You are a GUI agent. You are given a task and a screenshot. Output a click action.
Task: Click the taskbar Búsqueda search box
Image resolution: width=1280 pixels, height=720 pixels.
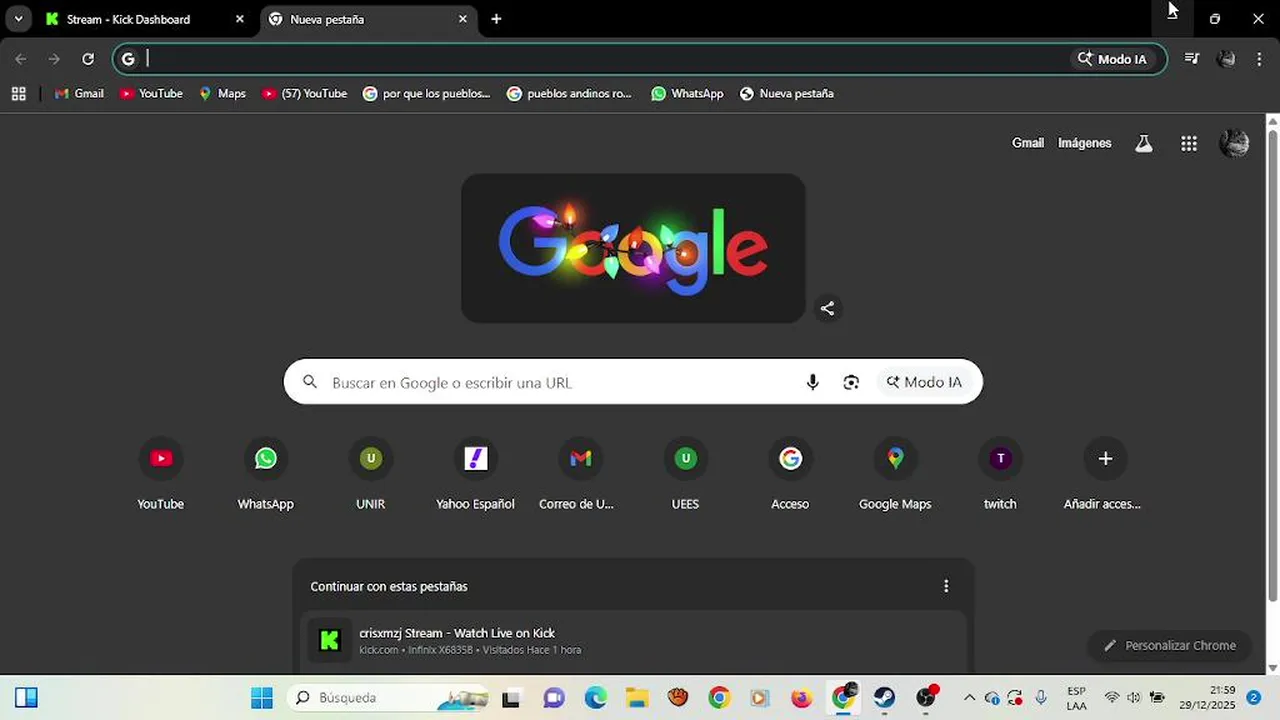[390, 698]
